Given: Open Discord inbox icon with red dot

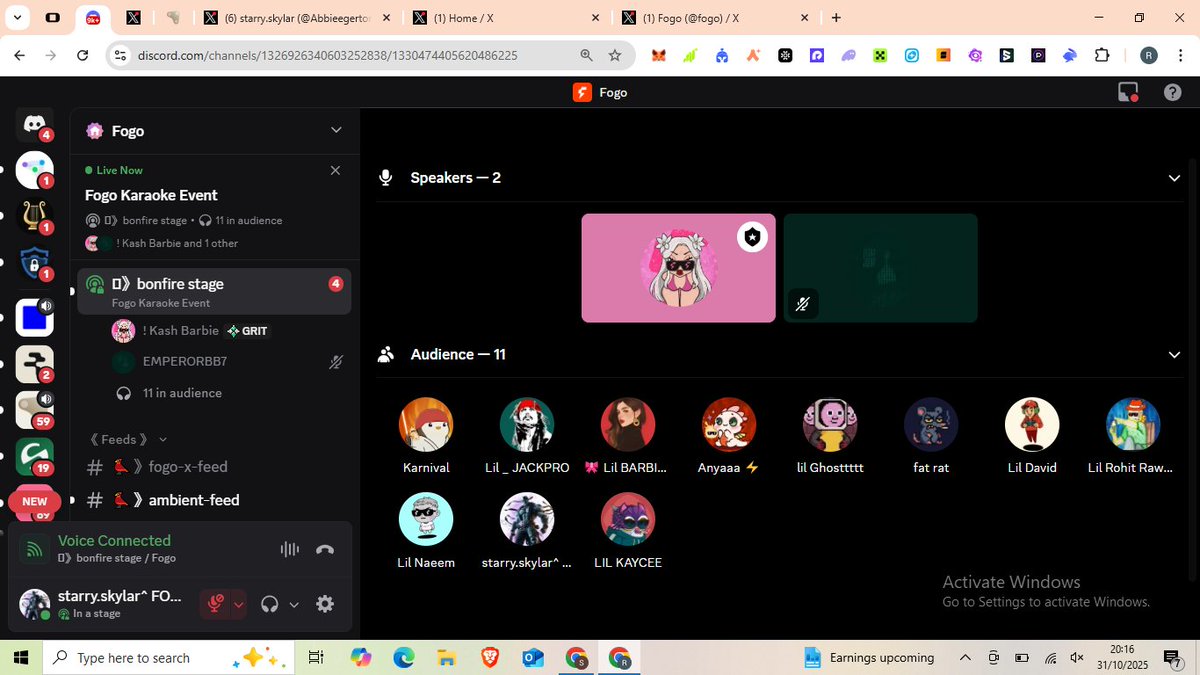Looking at the screenshot, I should [x=1128, y=92].
